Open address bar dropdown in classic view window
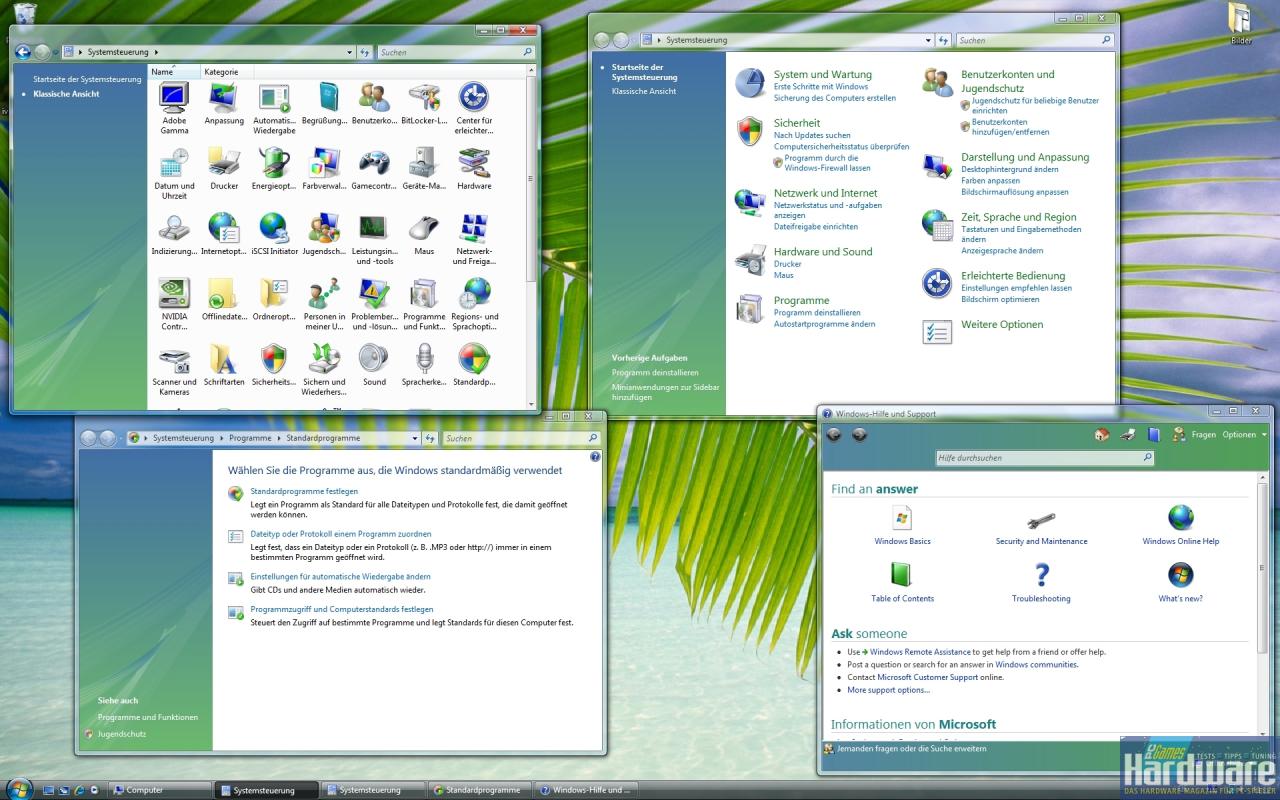Viewport: 1280px width, 800px height. point(350,52)
